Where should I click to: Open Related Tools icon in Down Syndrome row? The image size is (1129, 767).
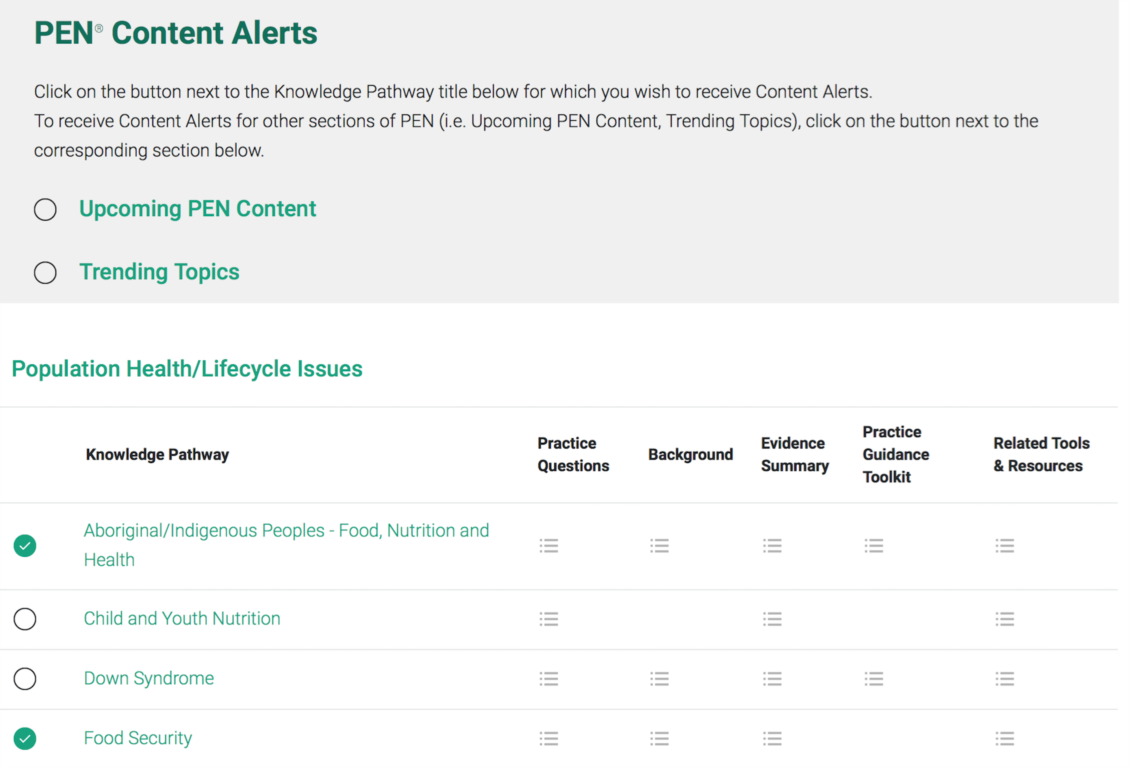coord(1004,678)
